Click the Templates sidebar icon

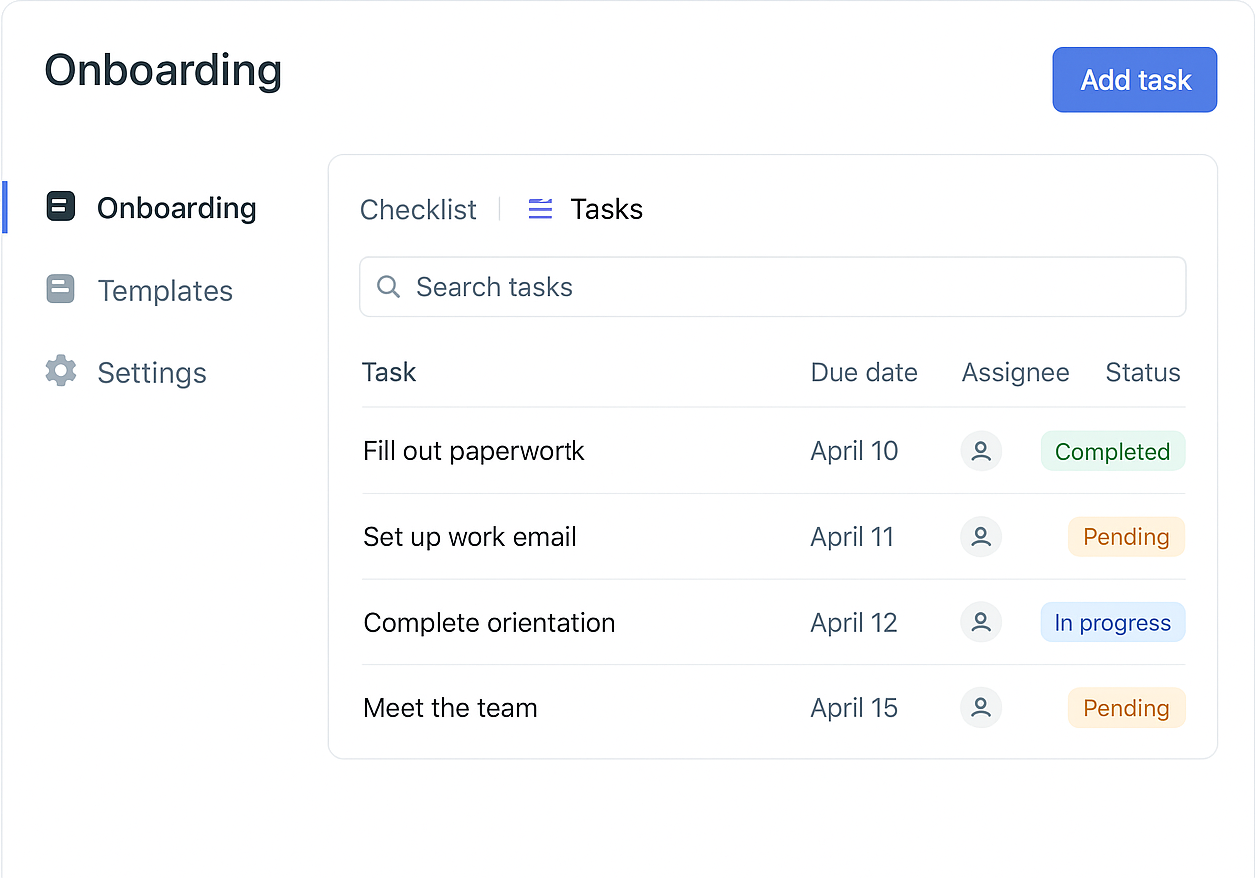61,290
